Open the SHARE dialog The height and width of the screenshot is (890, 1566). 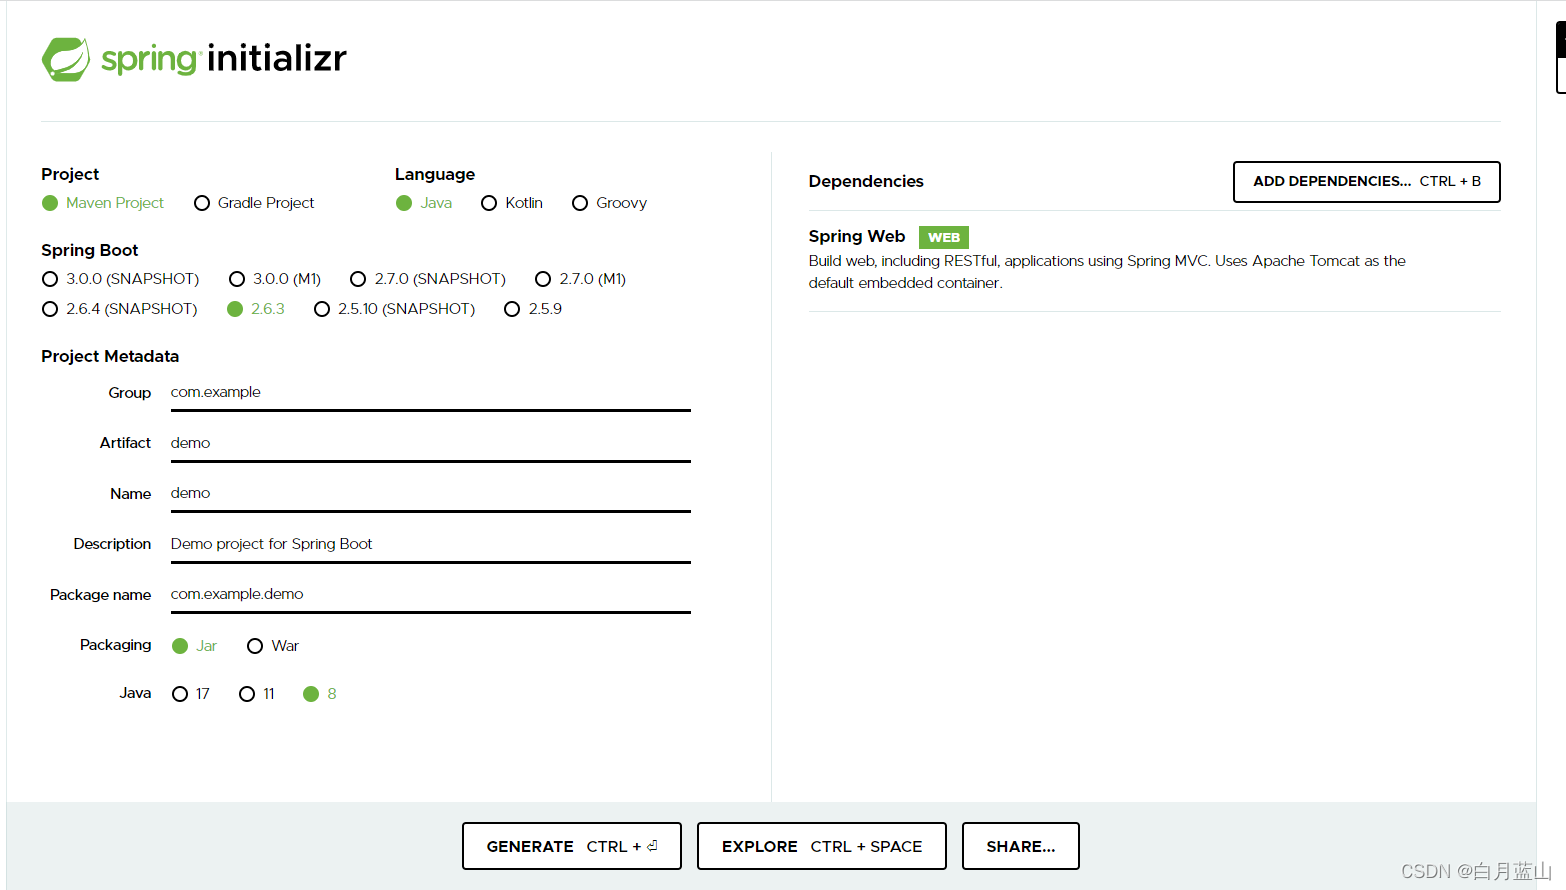pyautogui.click(x=1021, y=846)
